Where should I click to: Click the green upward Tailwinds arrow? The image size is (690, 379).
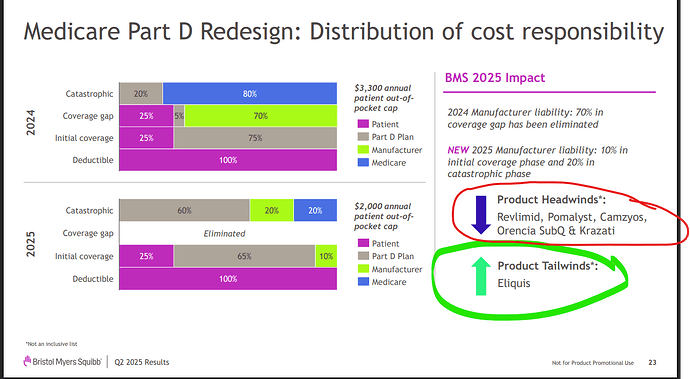click(x=481, y=276)
